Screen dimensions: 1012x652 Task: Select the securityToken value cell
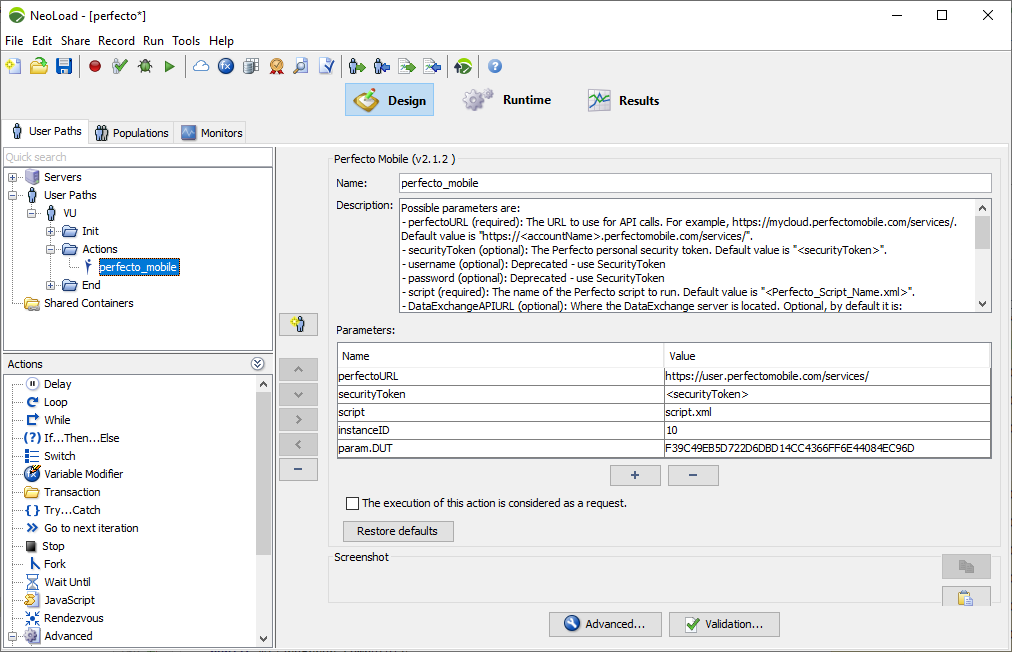[x=827, y=394]
